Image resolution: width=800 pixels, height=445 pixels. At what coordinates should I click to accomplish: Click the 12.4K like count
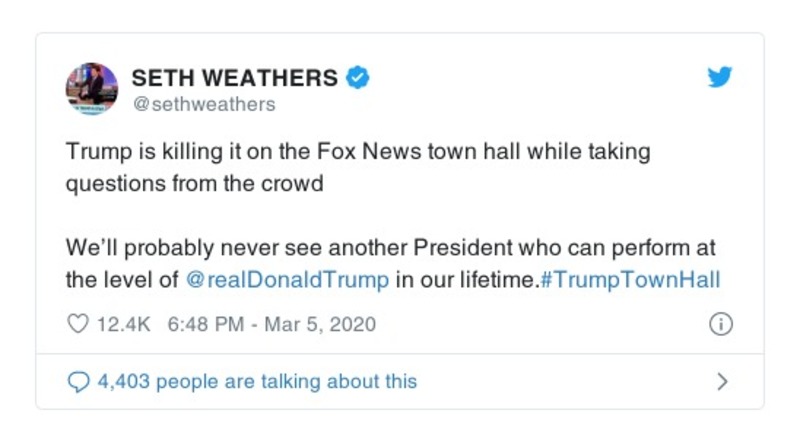pyautogui.click(x=122, y=325)
